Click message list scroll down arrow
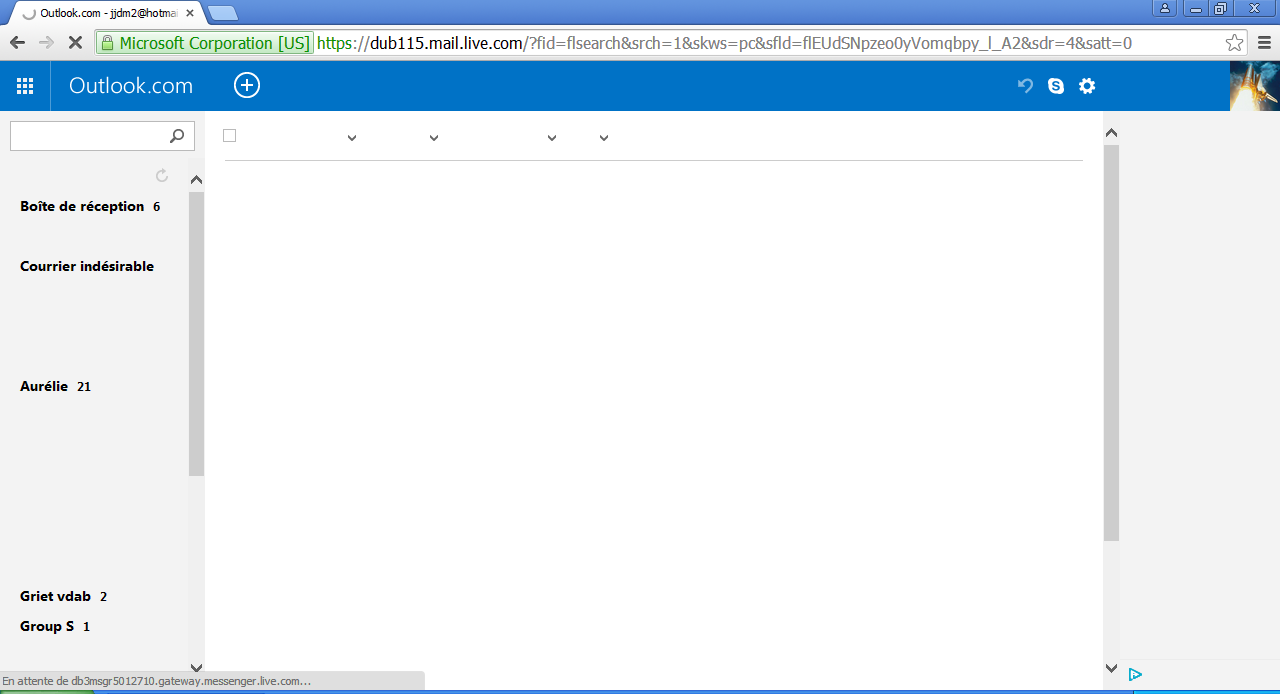Screen dimensions: 1280x694 (1111, 667)
